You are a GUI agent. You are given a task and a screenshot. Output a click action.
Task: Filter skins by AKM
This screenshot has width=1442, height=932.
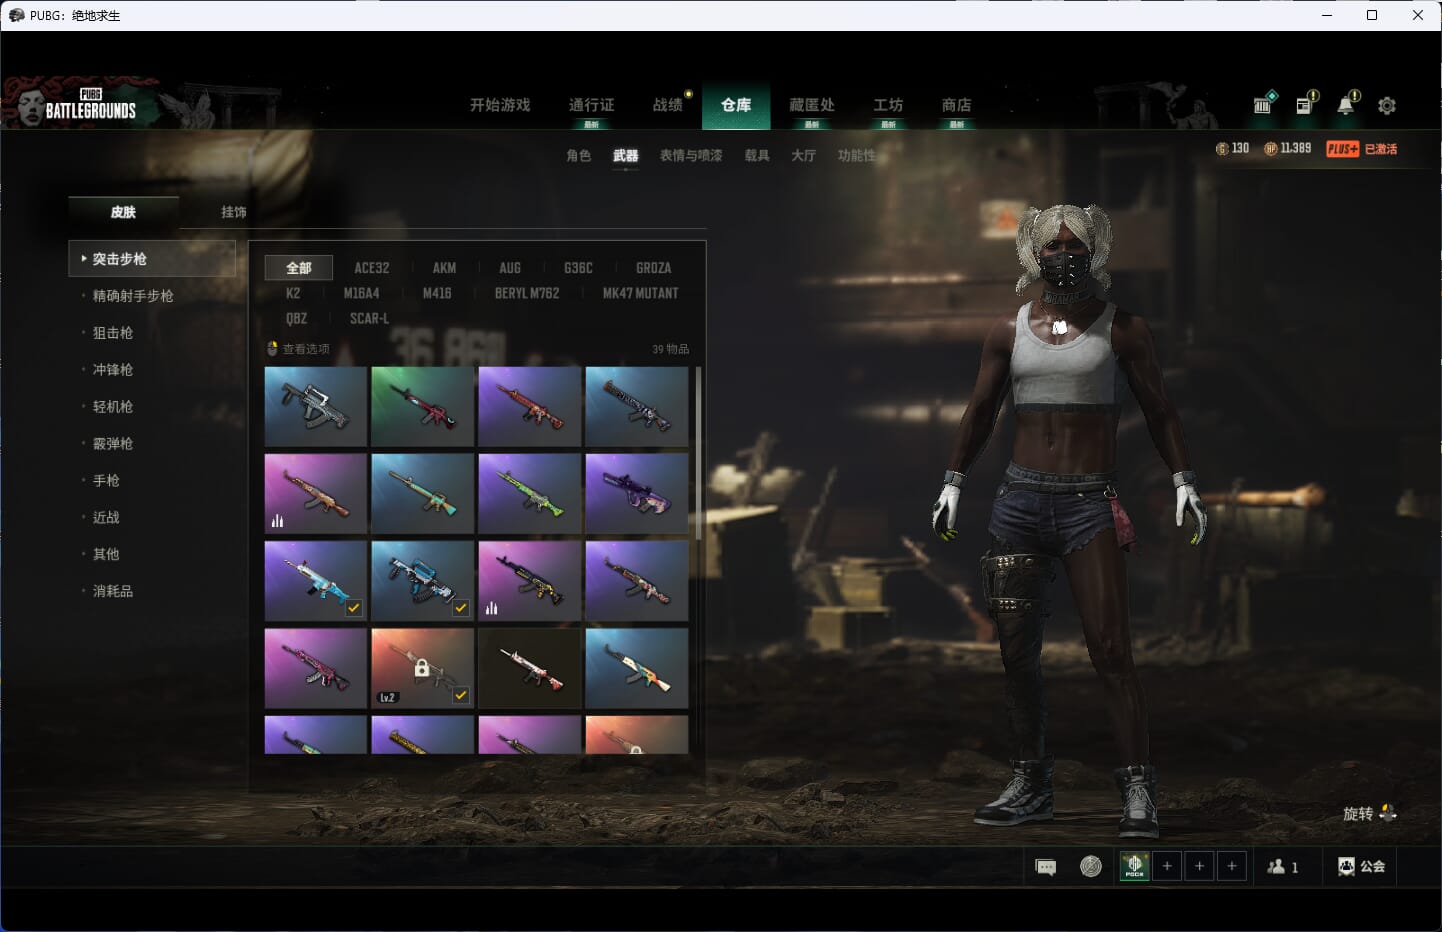444,268
